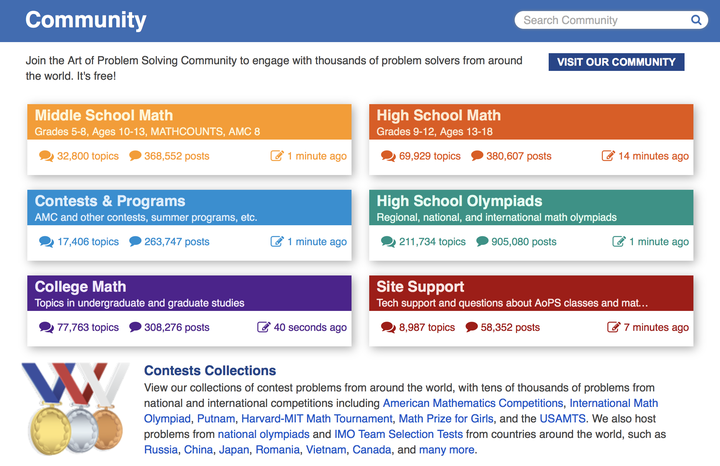
Task: Open the Middle School Math forum
Action: tap(104, 116)
